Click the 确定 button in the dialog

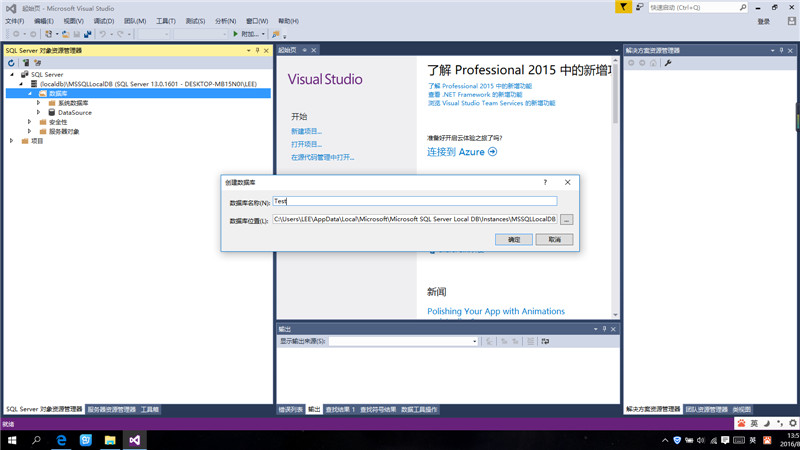coord(514,240)
